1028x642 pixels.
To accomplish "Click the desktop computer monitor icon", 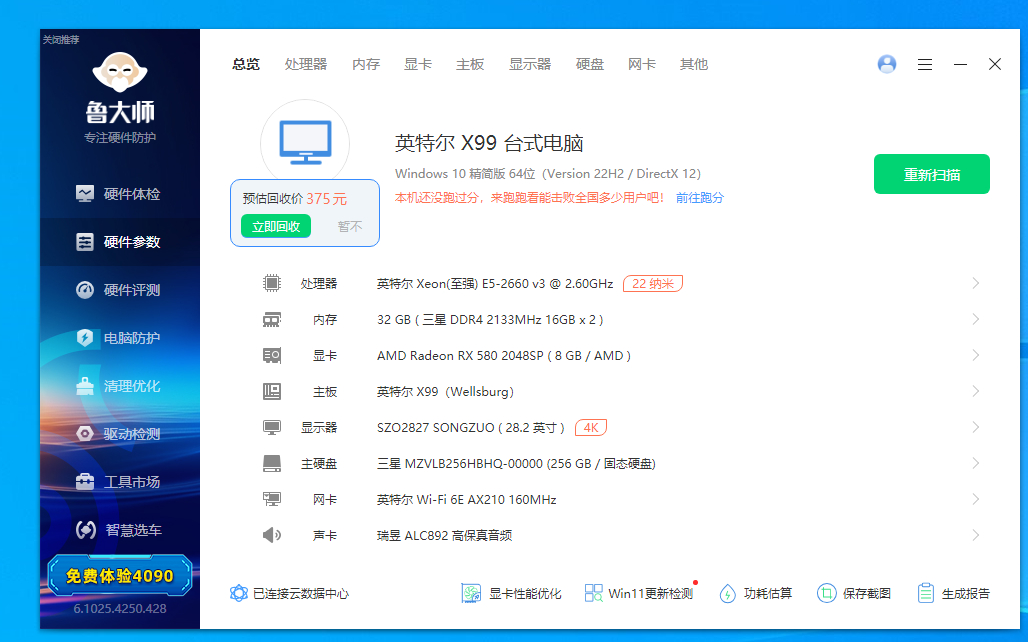I will click(x=305, y=142).
